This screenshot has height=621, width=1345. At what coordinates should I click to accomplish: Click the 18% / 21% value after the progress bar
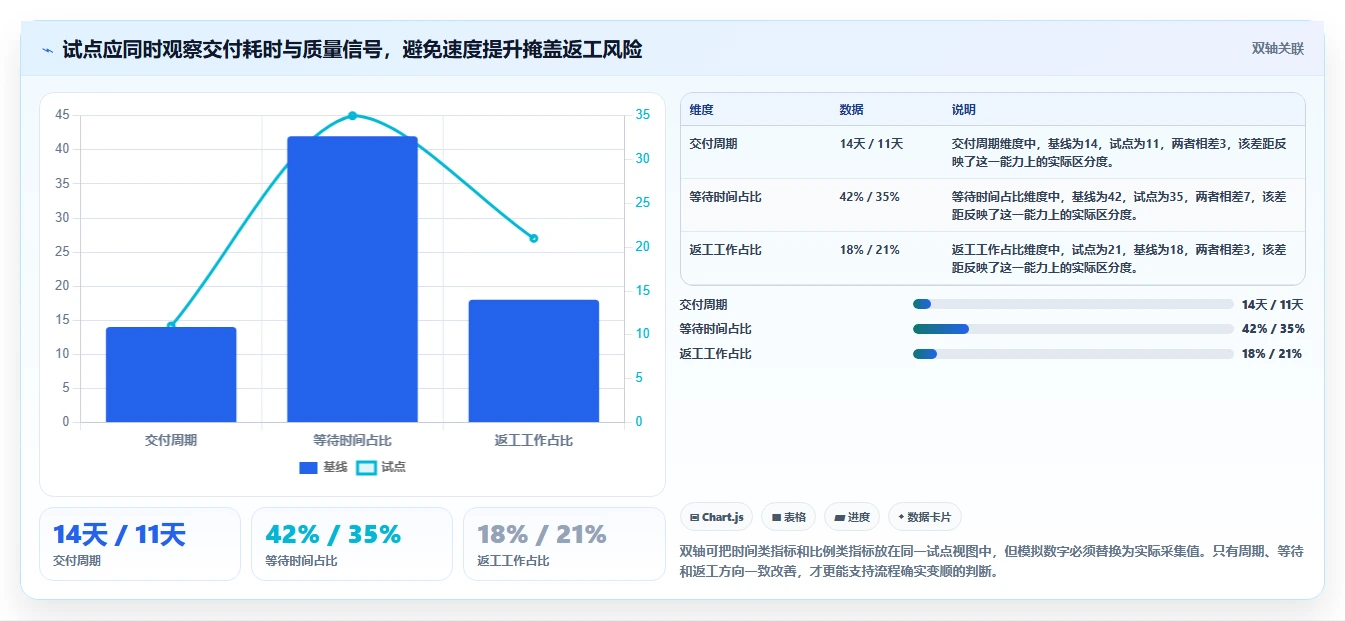point(1272,354)
